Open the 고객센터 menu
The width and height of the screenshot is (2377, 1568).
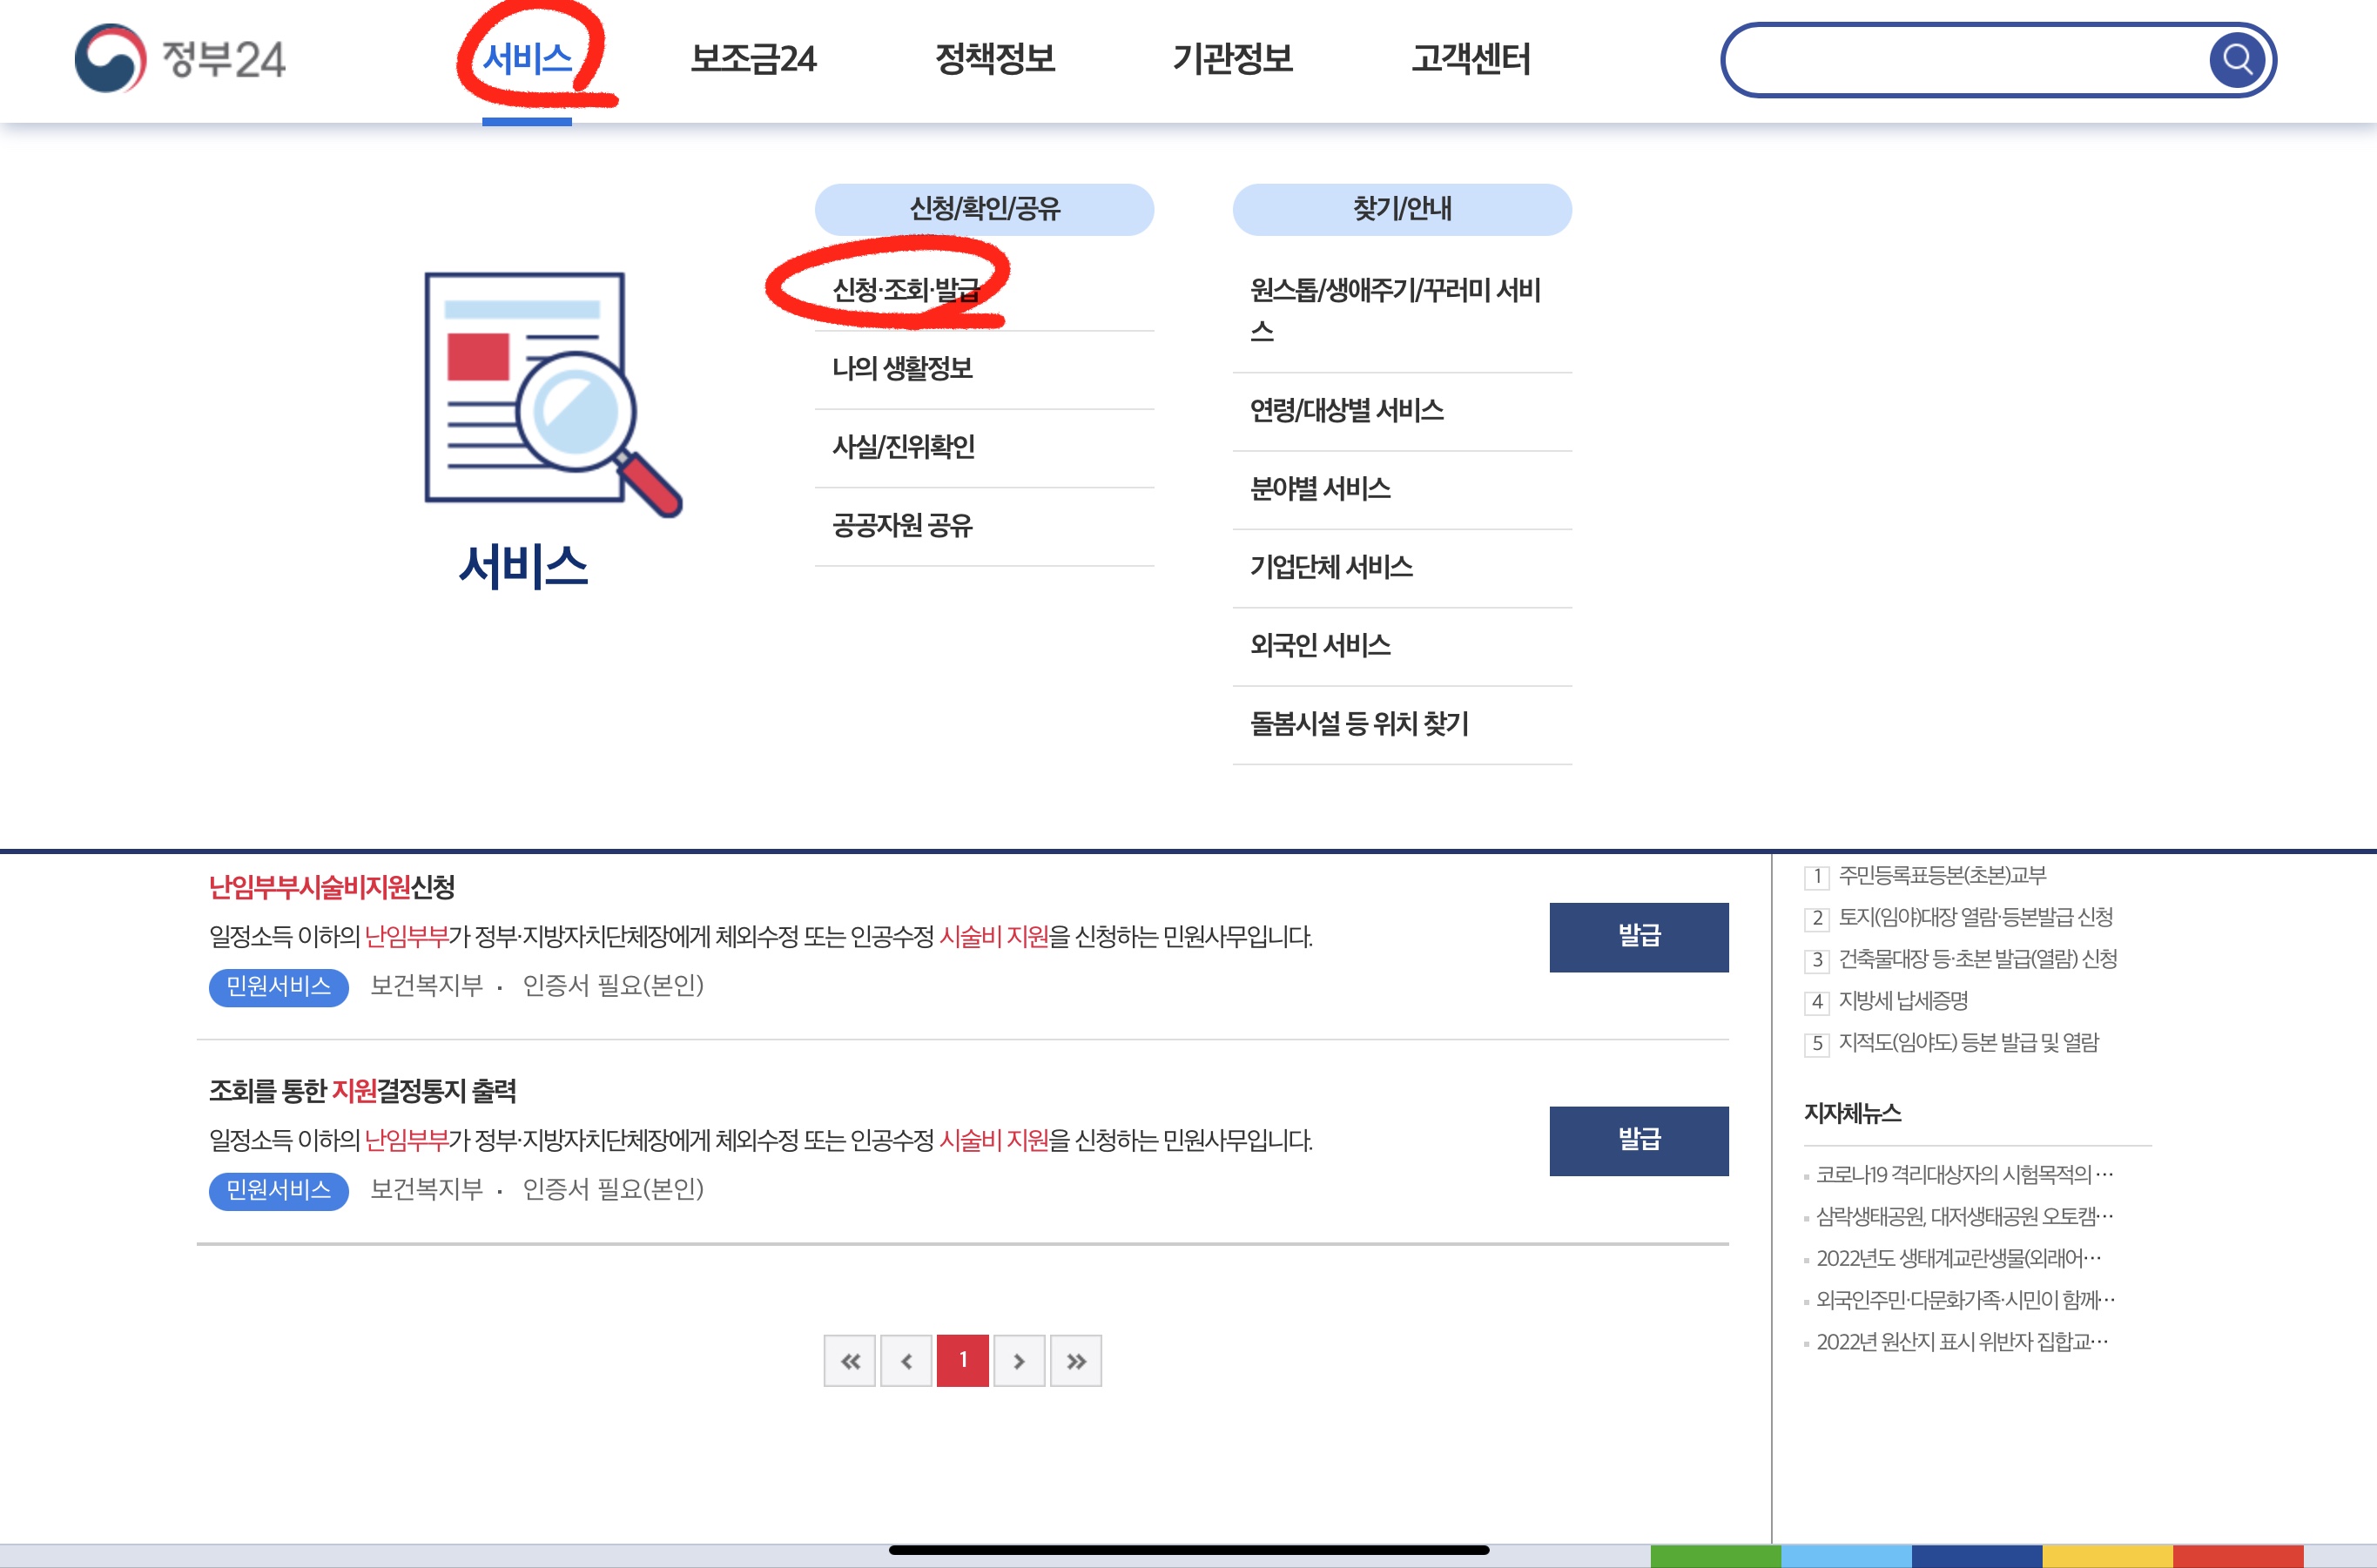[x=1473, y=60]
